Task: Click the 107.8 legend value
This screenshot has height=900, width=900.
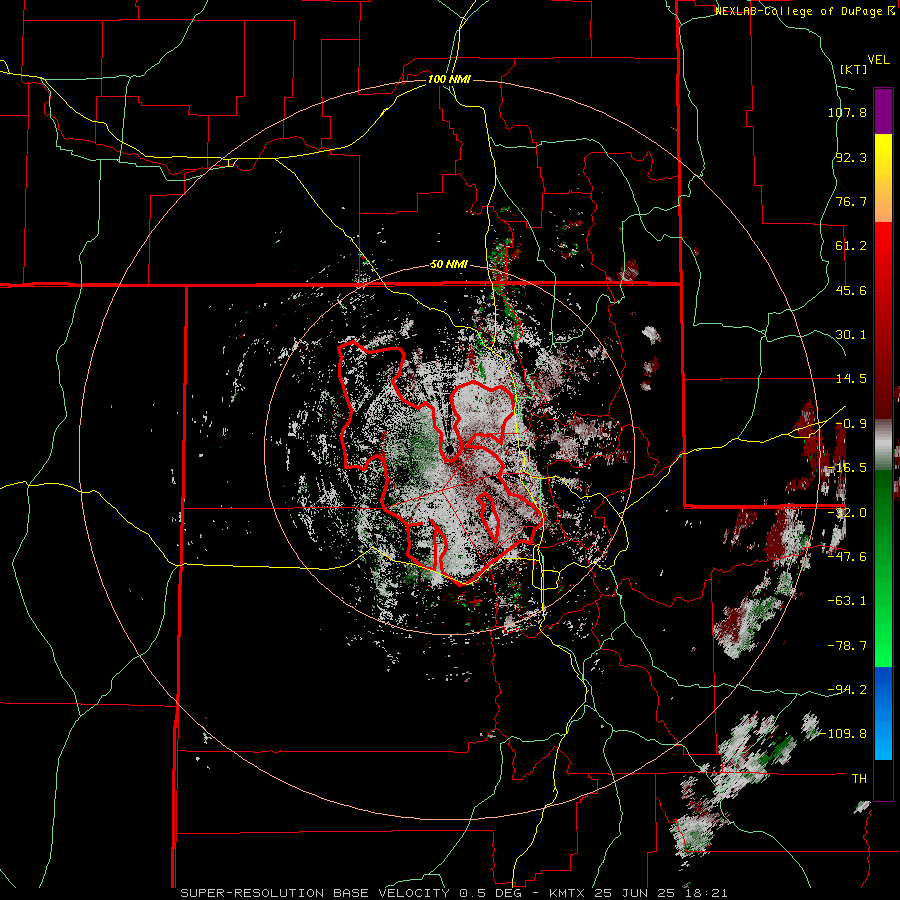Action: click(847, 112)
